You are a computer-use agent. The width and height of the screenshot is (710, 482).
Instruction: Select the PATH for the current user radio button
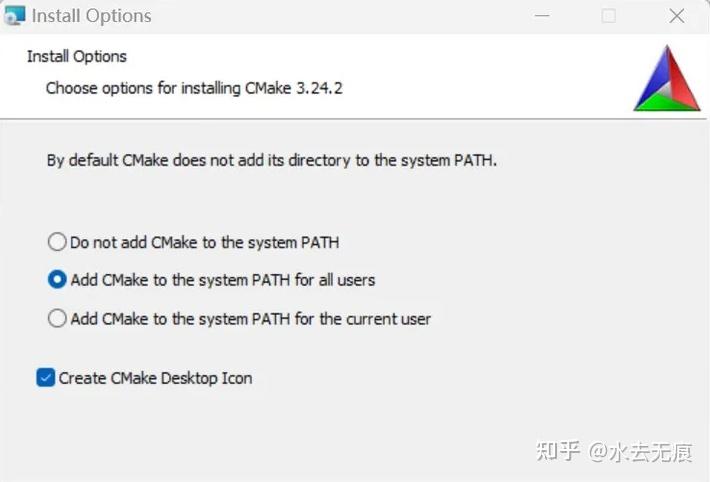[57, 318]
